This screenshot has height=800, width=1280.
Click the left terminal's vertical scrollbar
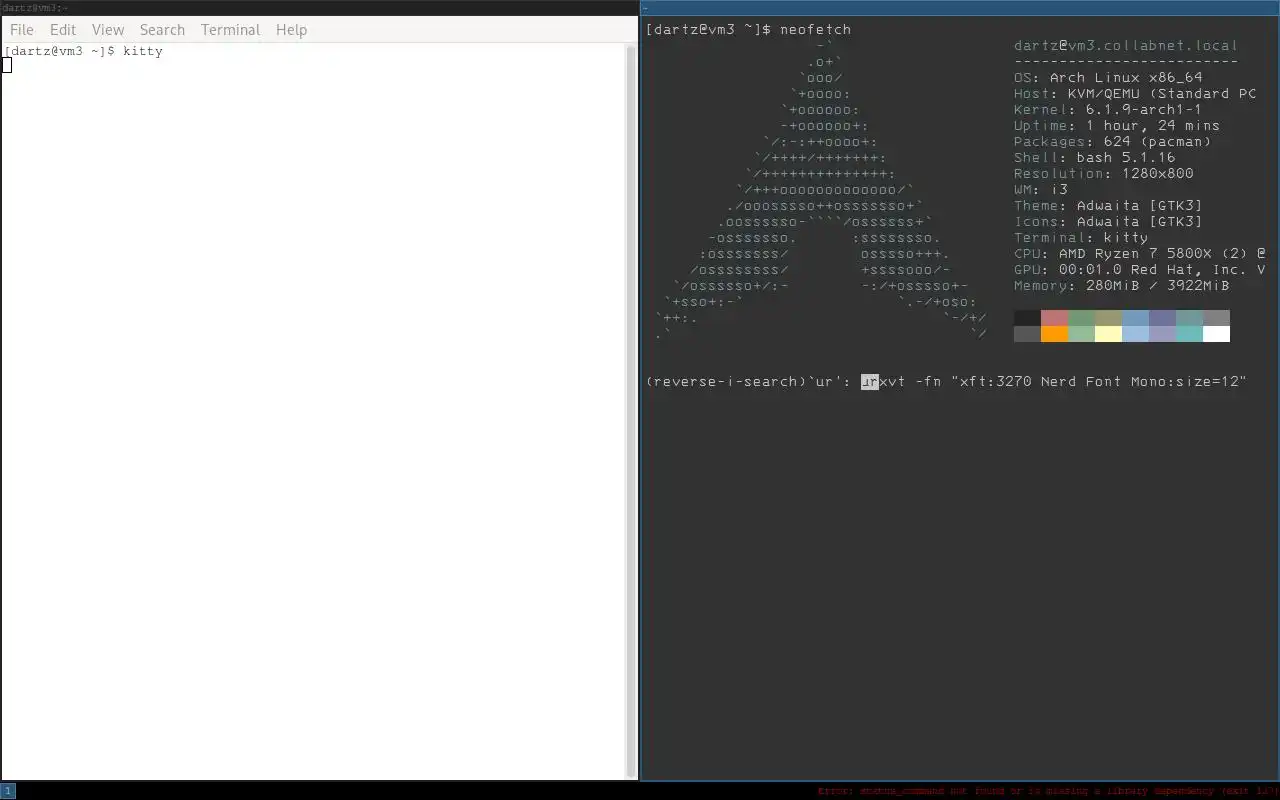pos(631,411)
